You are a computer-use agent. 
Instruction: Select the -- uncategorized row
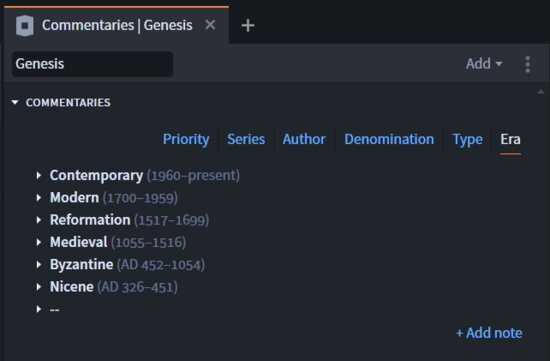pos(54,309)
